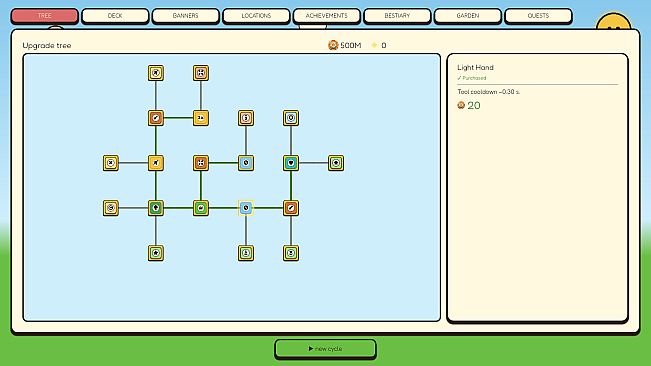Select the pale arrow node atop the left branch
The image size is (651, 366).
point(156,73)
